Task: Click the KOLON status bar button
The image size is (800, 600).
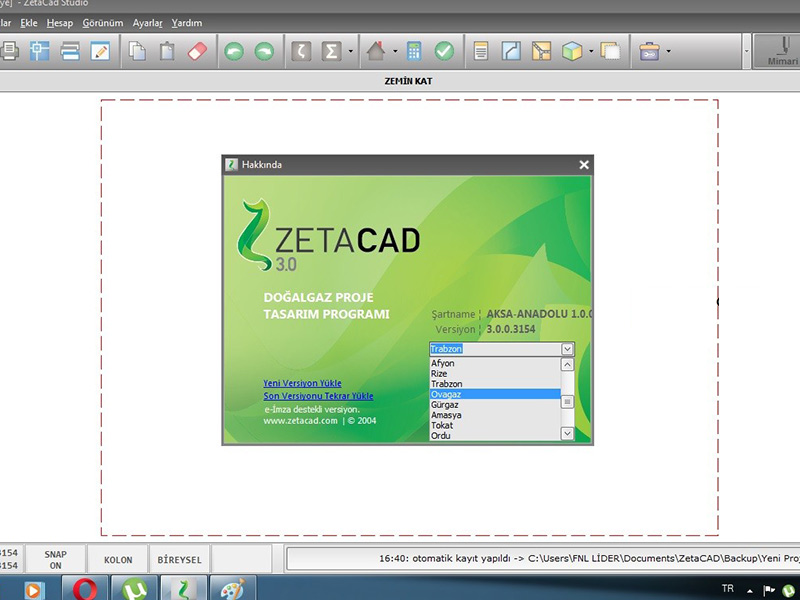Action: (118, 560)
